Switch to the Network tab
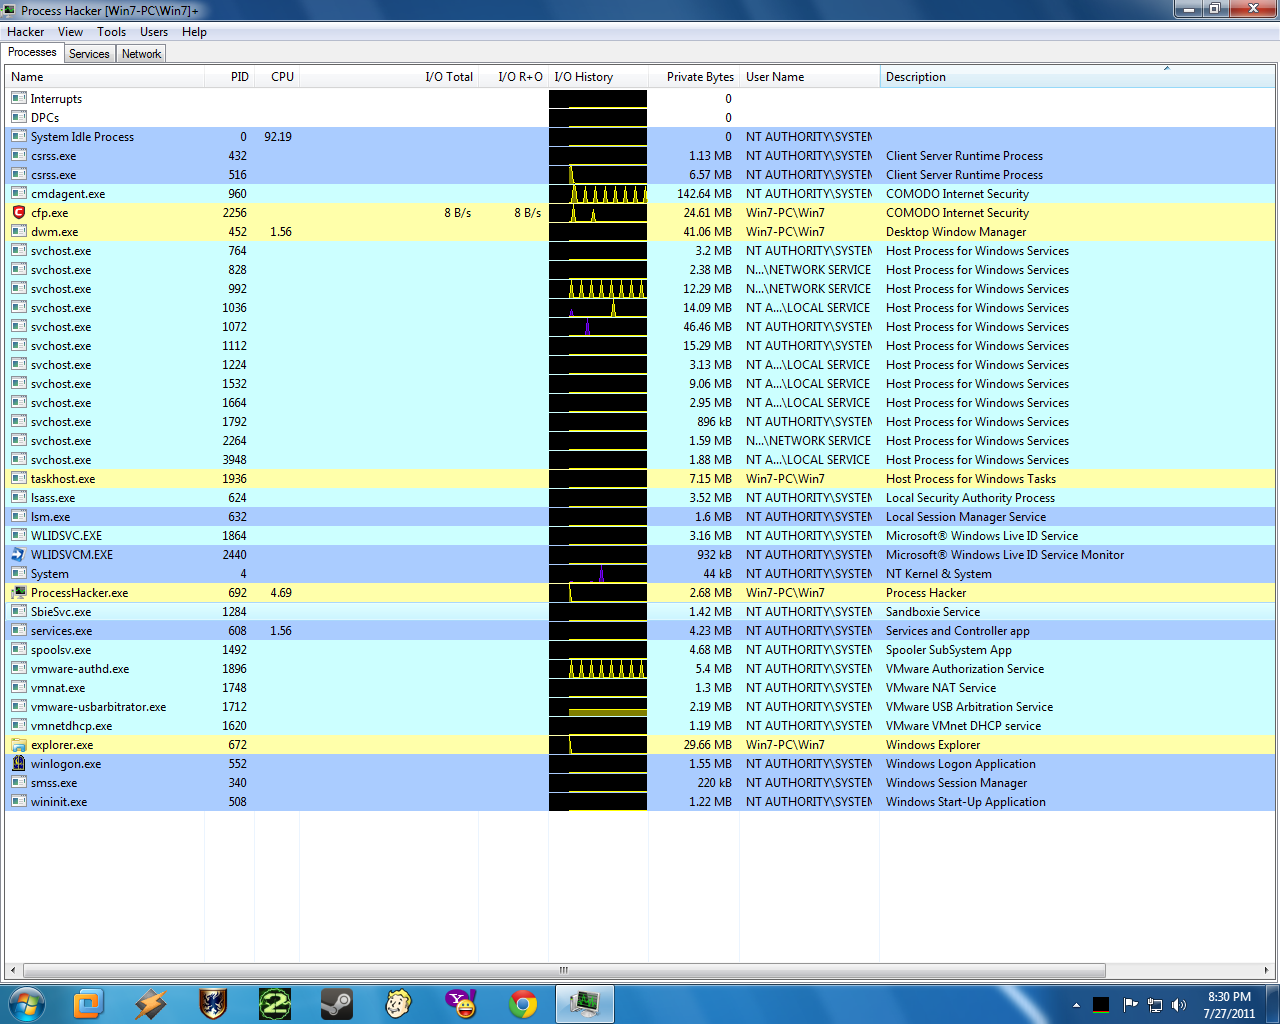The height and width of the screenshot is (1024, 1280). 141,54
